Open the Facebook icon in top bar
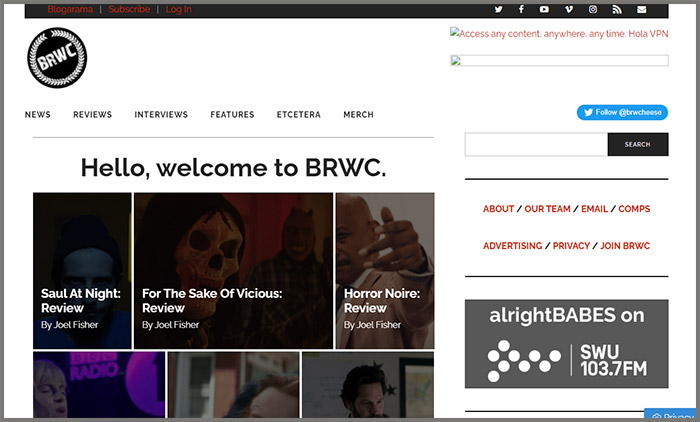 coord(521,9)
